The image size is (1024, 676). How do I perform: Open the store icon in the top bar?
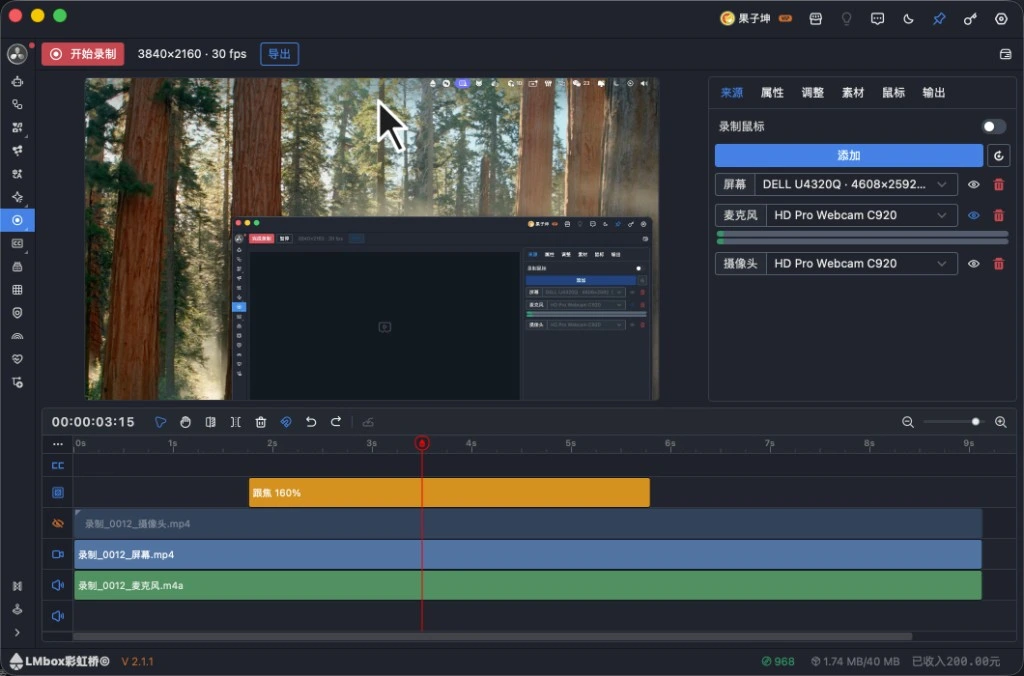point(816,19)
